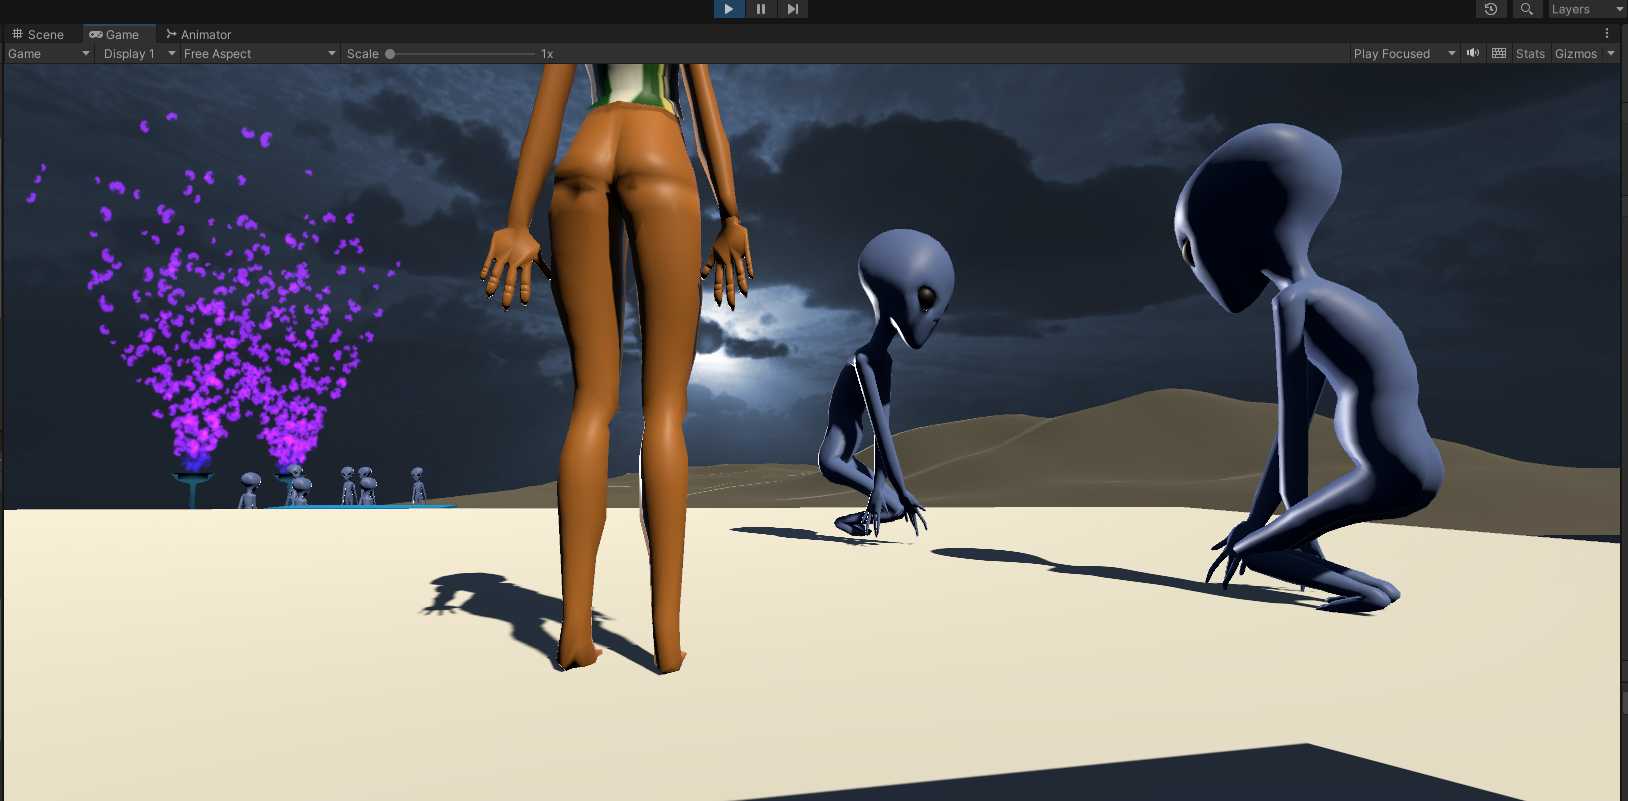Pause the running game
Screen dimensions: 1628x801
[761, 9]
